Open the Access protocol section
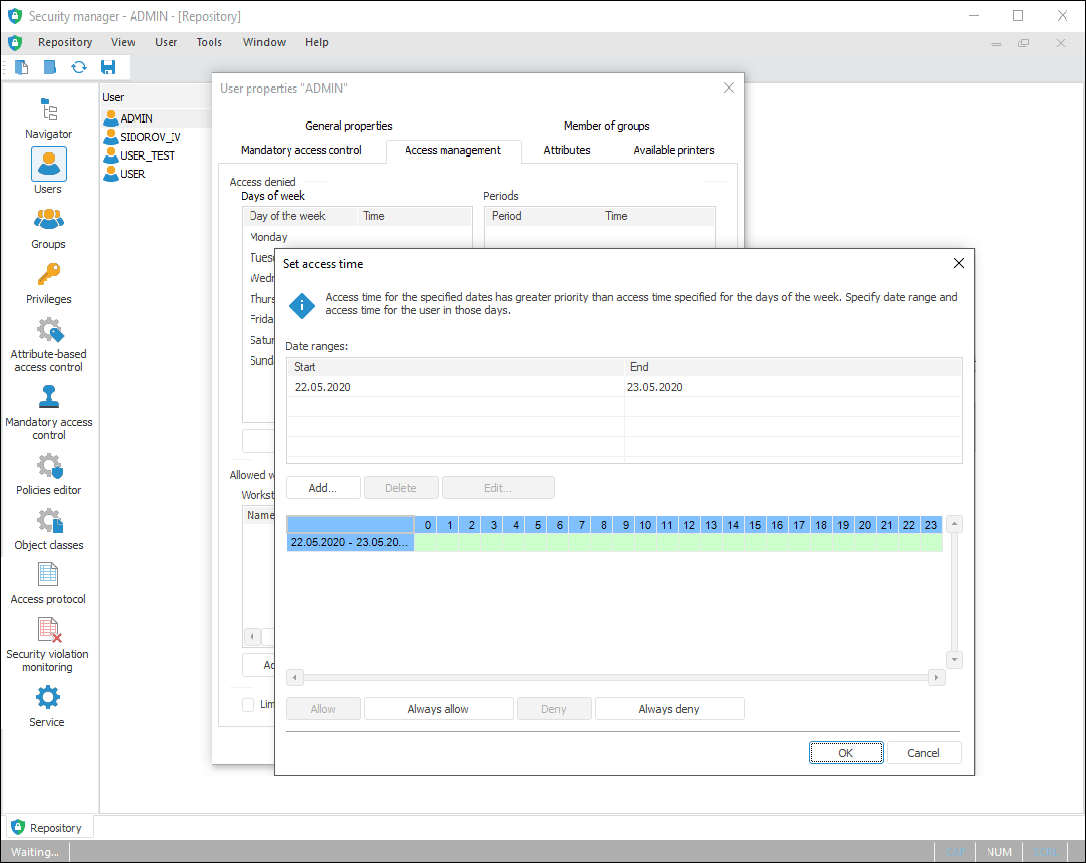This screenshot has height=863, width=1086. [48, 584]
